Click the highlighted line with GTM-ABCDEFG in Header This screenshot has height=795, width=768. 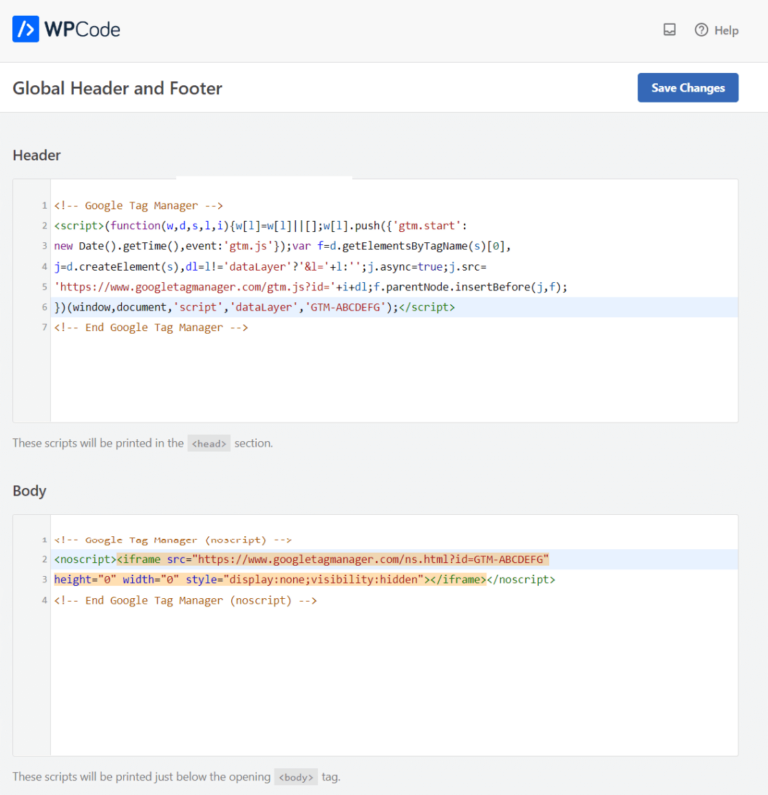coord(394,307)
